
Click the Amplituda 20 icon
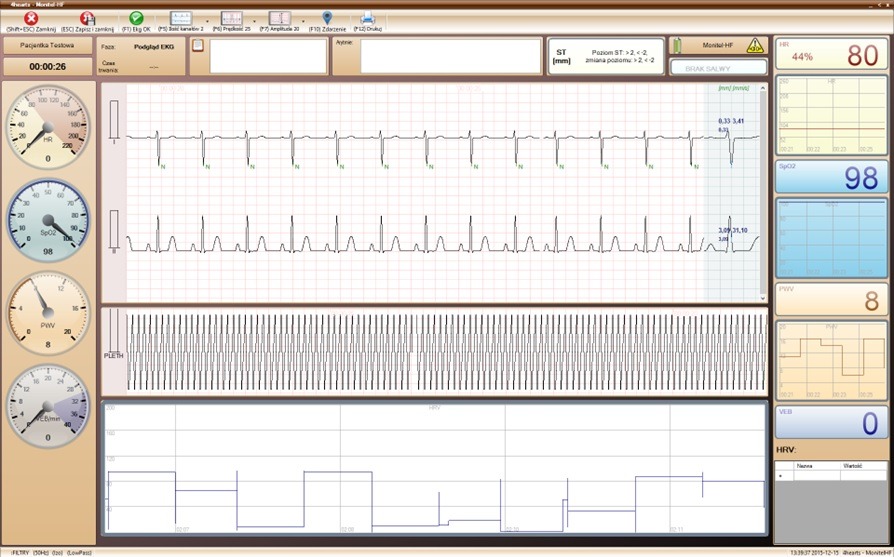[x=279, y=18]
